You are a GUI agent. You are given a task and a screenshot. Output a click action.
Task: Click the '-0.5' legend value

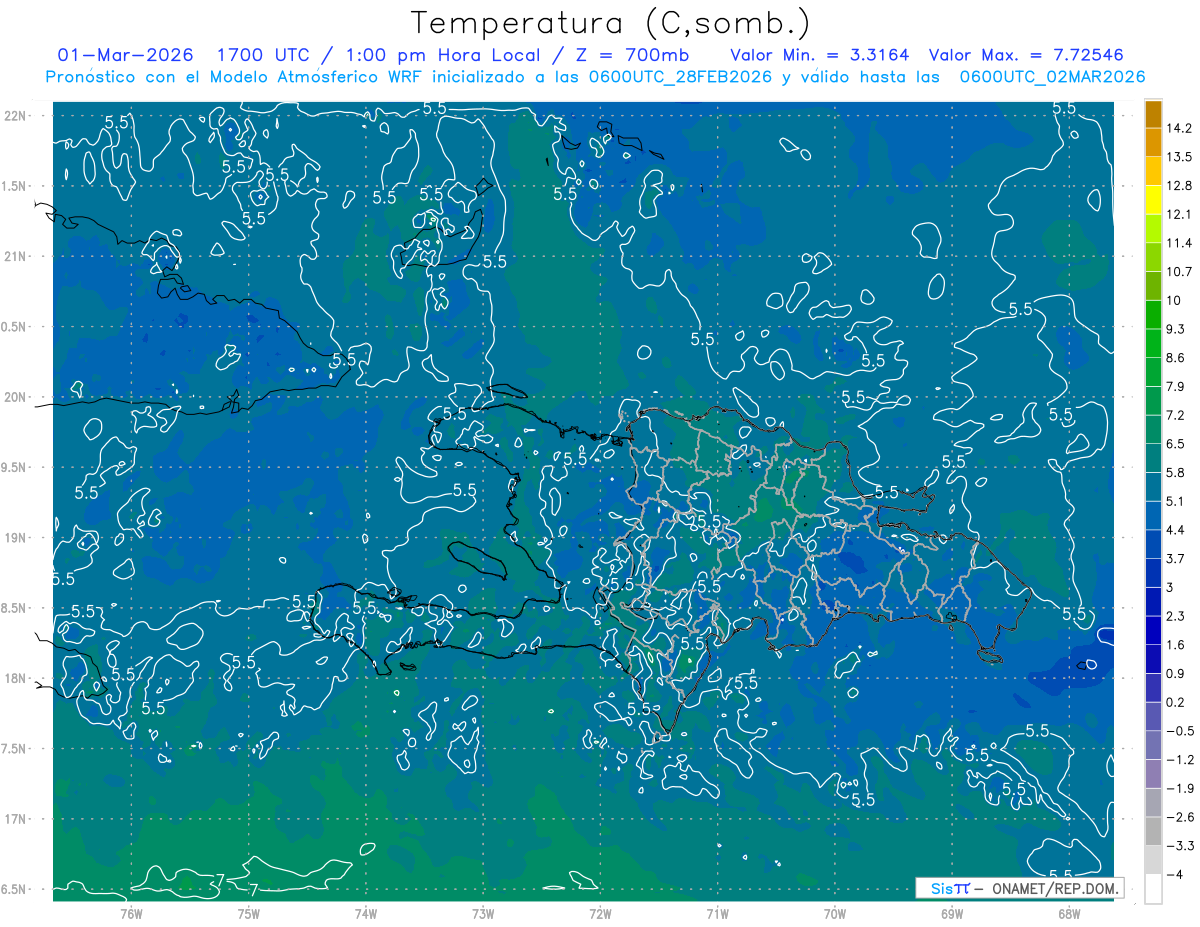coord(1180,731)
